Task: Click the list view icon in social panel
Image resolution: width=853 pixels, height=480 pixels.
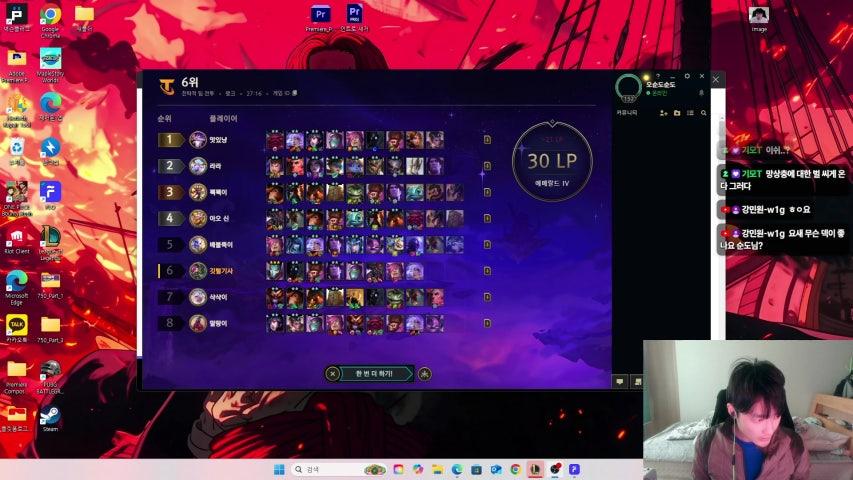Action: pyautogui.click(x=690, y=113)
